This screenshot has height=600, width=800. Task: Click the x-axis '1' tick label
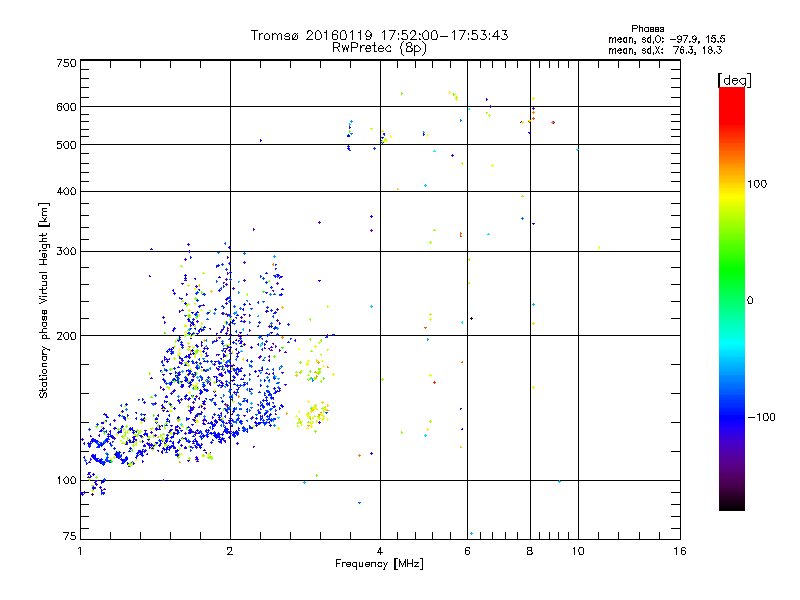[x=80, y=551]
